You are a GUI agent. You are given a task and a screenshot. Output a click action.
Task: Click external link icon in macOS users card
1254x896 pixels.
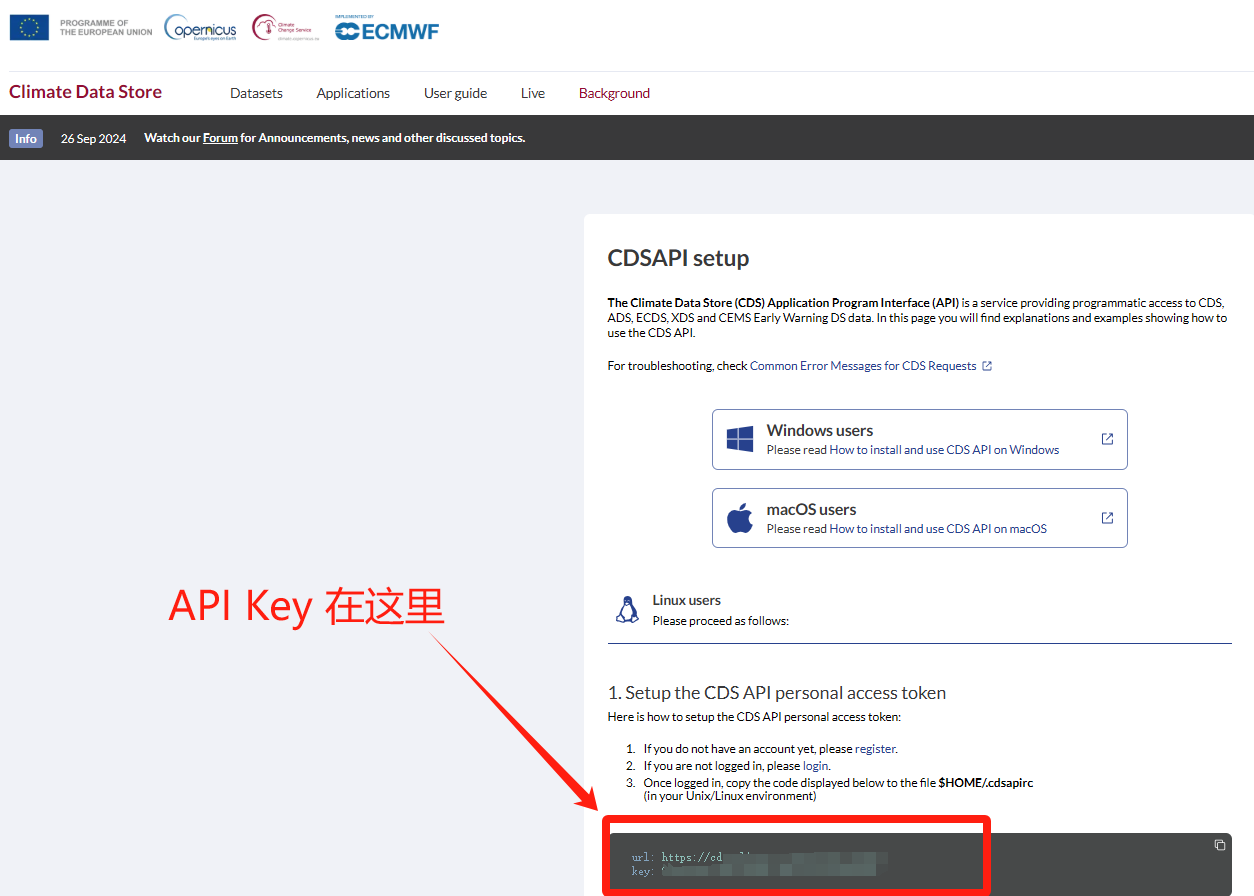pyautogui.click(x=1107, y=518)
